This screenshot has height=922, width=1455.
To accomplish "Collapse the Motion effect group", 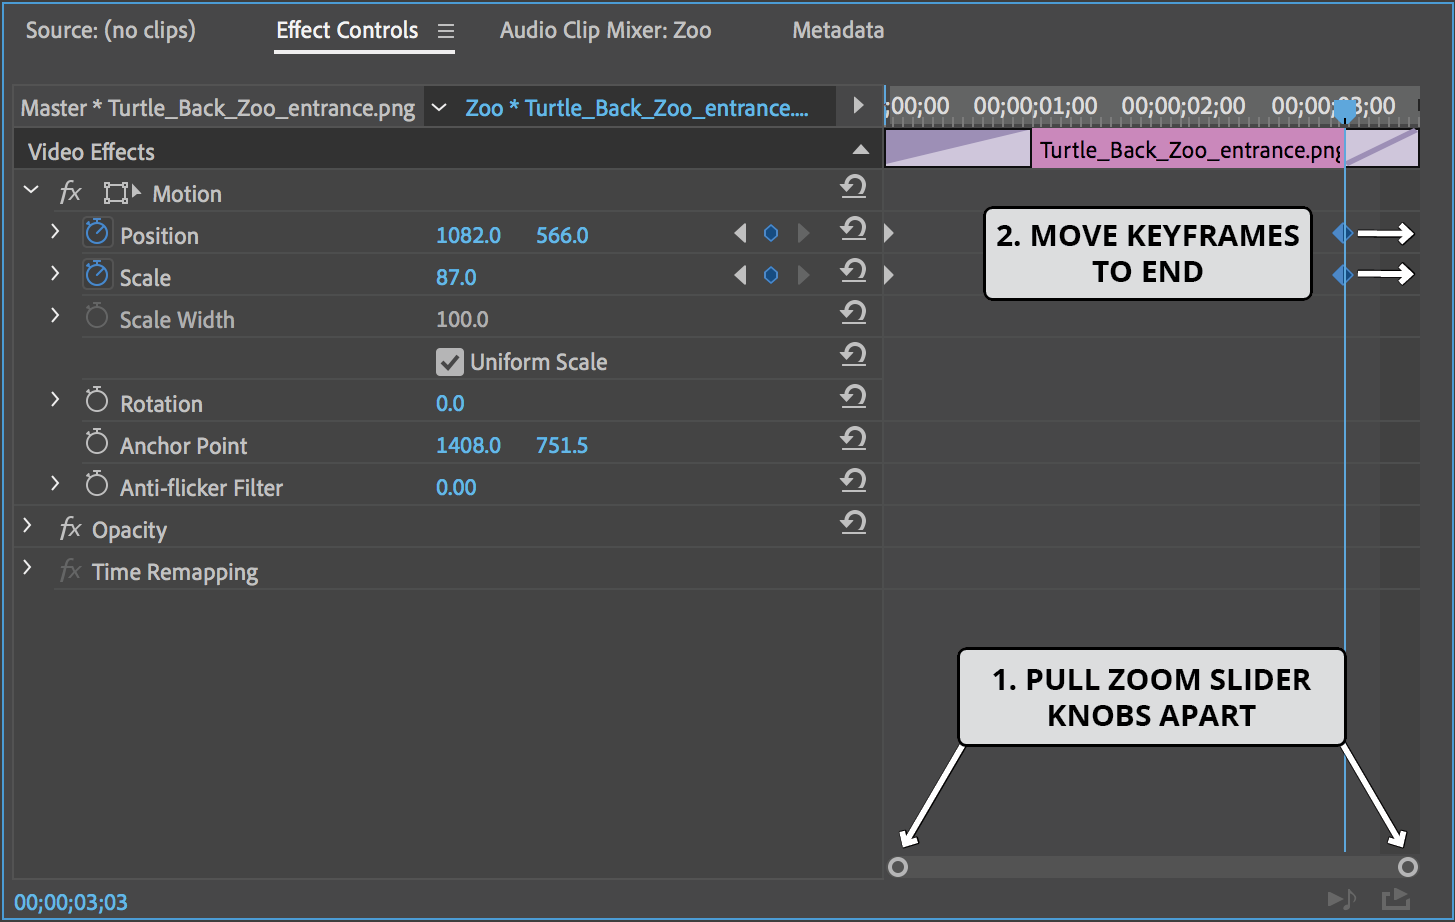I will tap(31, 190).
